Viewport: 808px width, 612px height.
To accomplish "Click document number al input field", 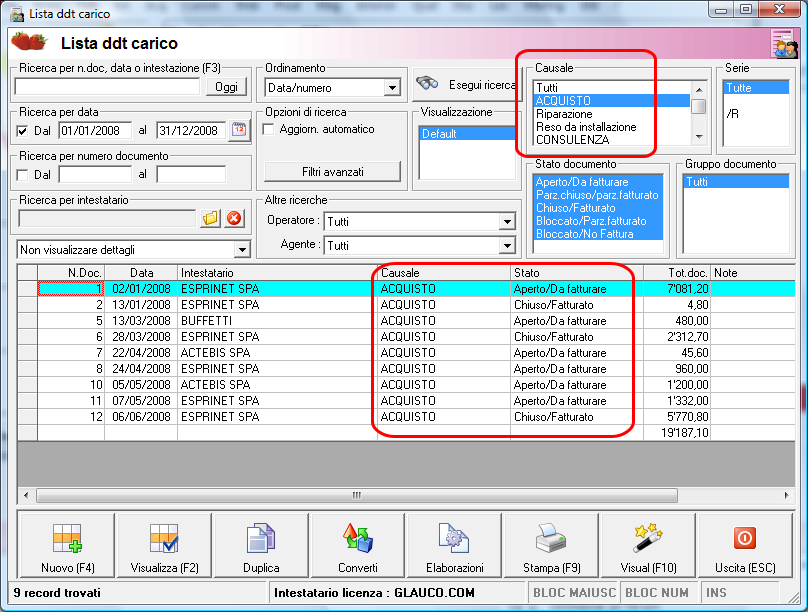I will pyautogui.click(x=191, y=175).
